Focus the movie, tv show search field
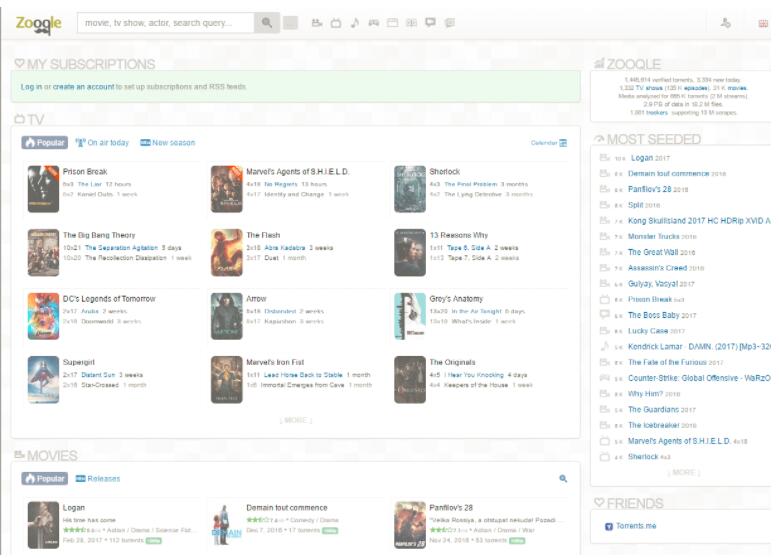The height and width of the screenshot is (558, 779). click(166, 23)
